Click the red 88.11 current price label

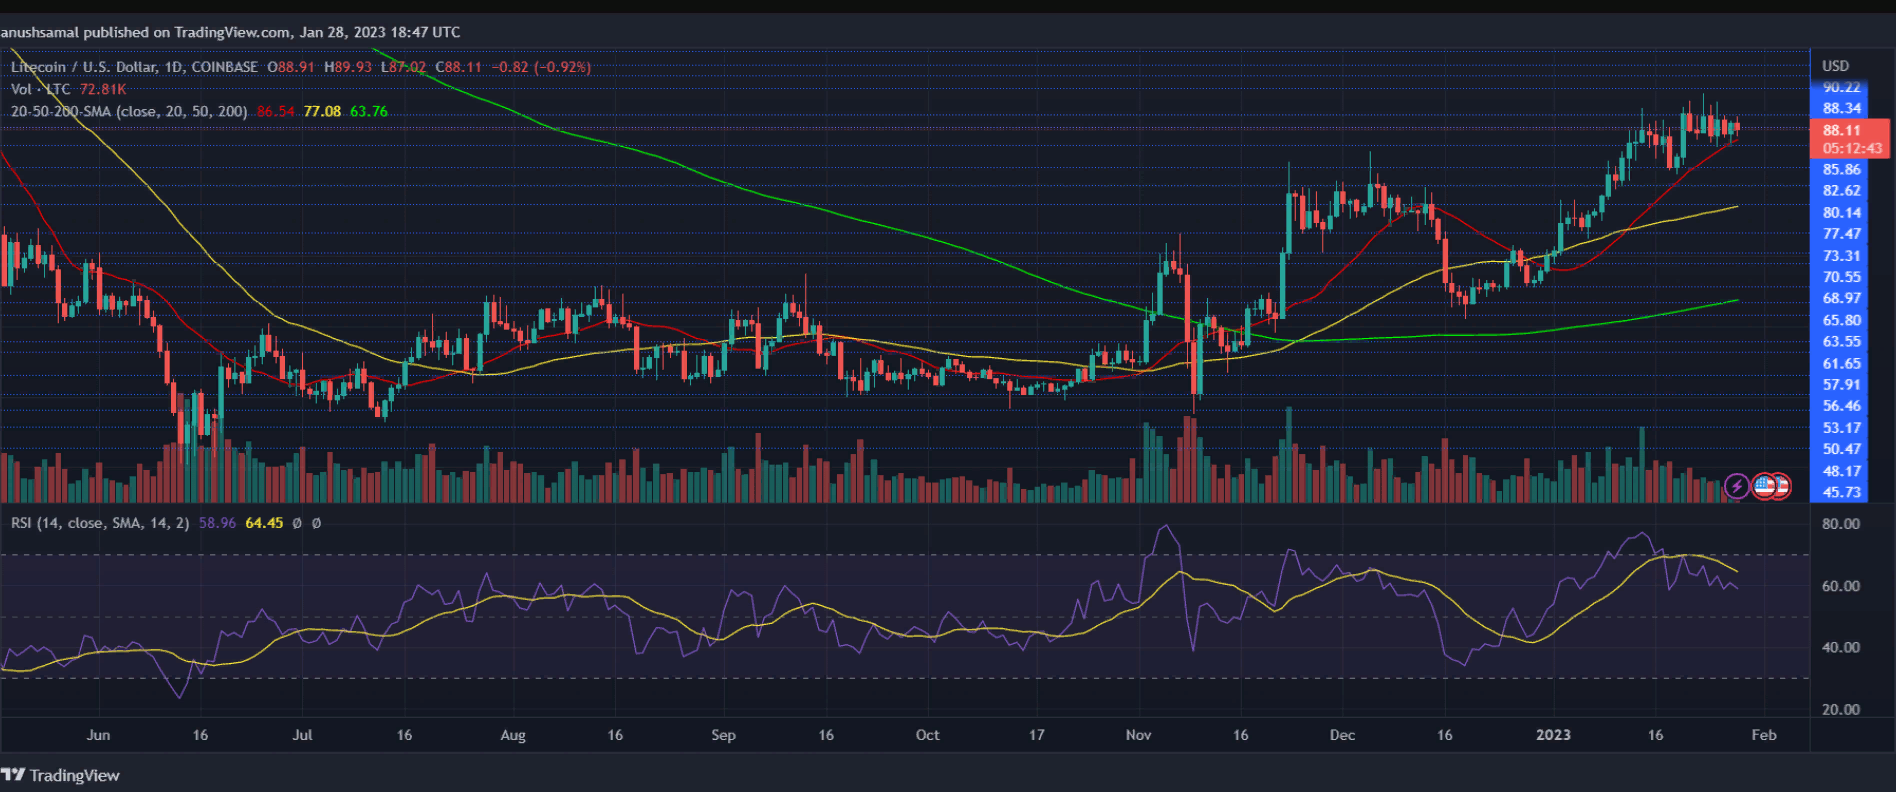[1841, 130]
